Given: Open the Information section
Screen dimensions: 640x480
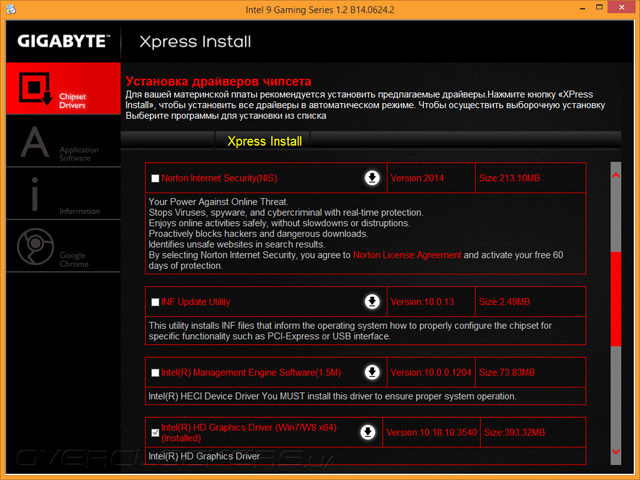Looking at the screenshot, I should [63, 194].
